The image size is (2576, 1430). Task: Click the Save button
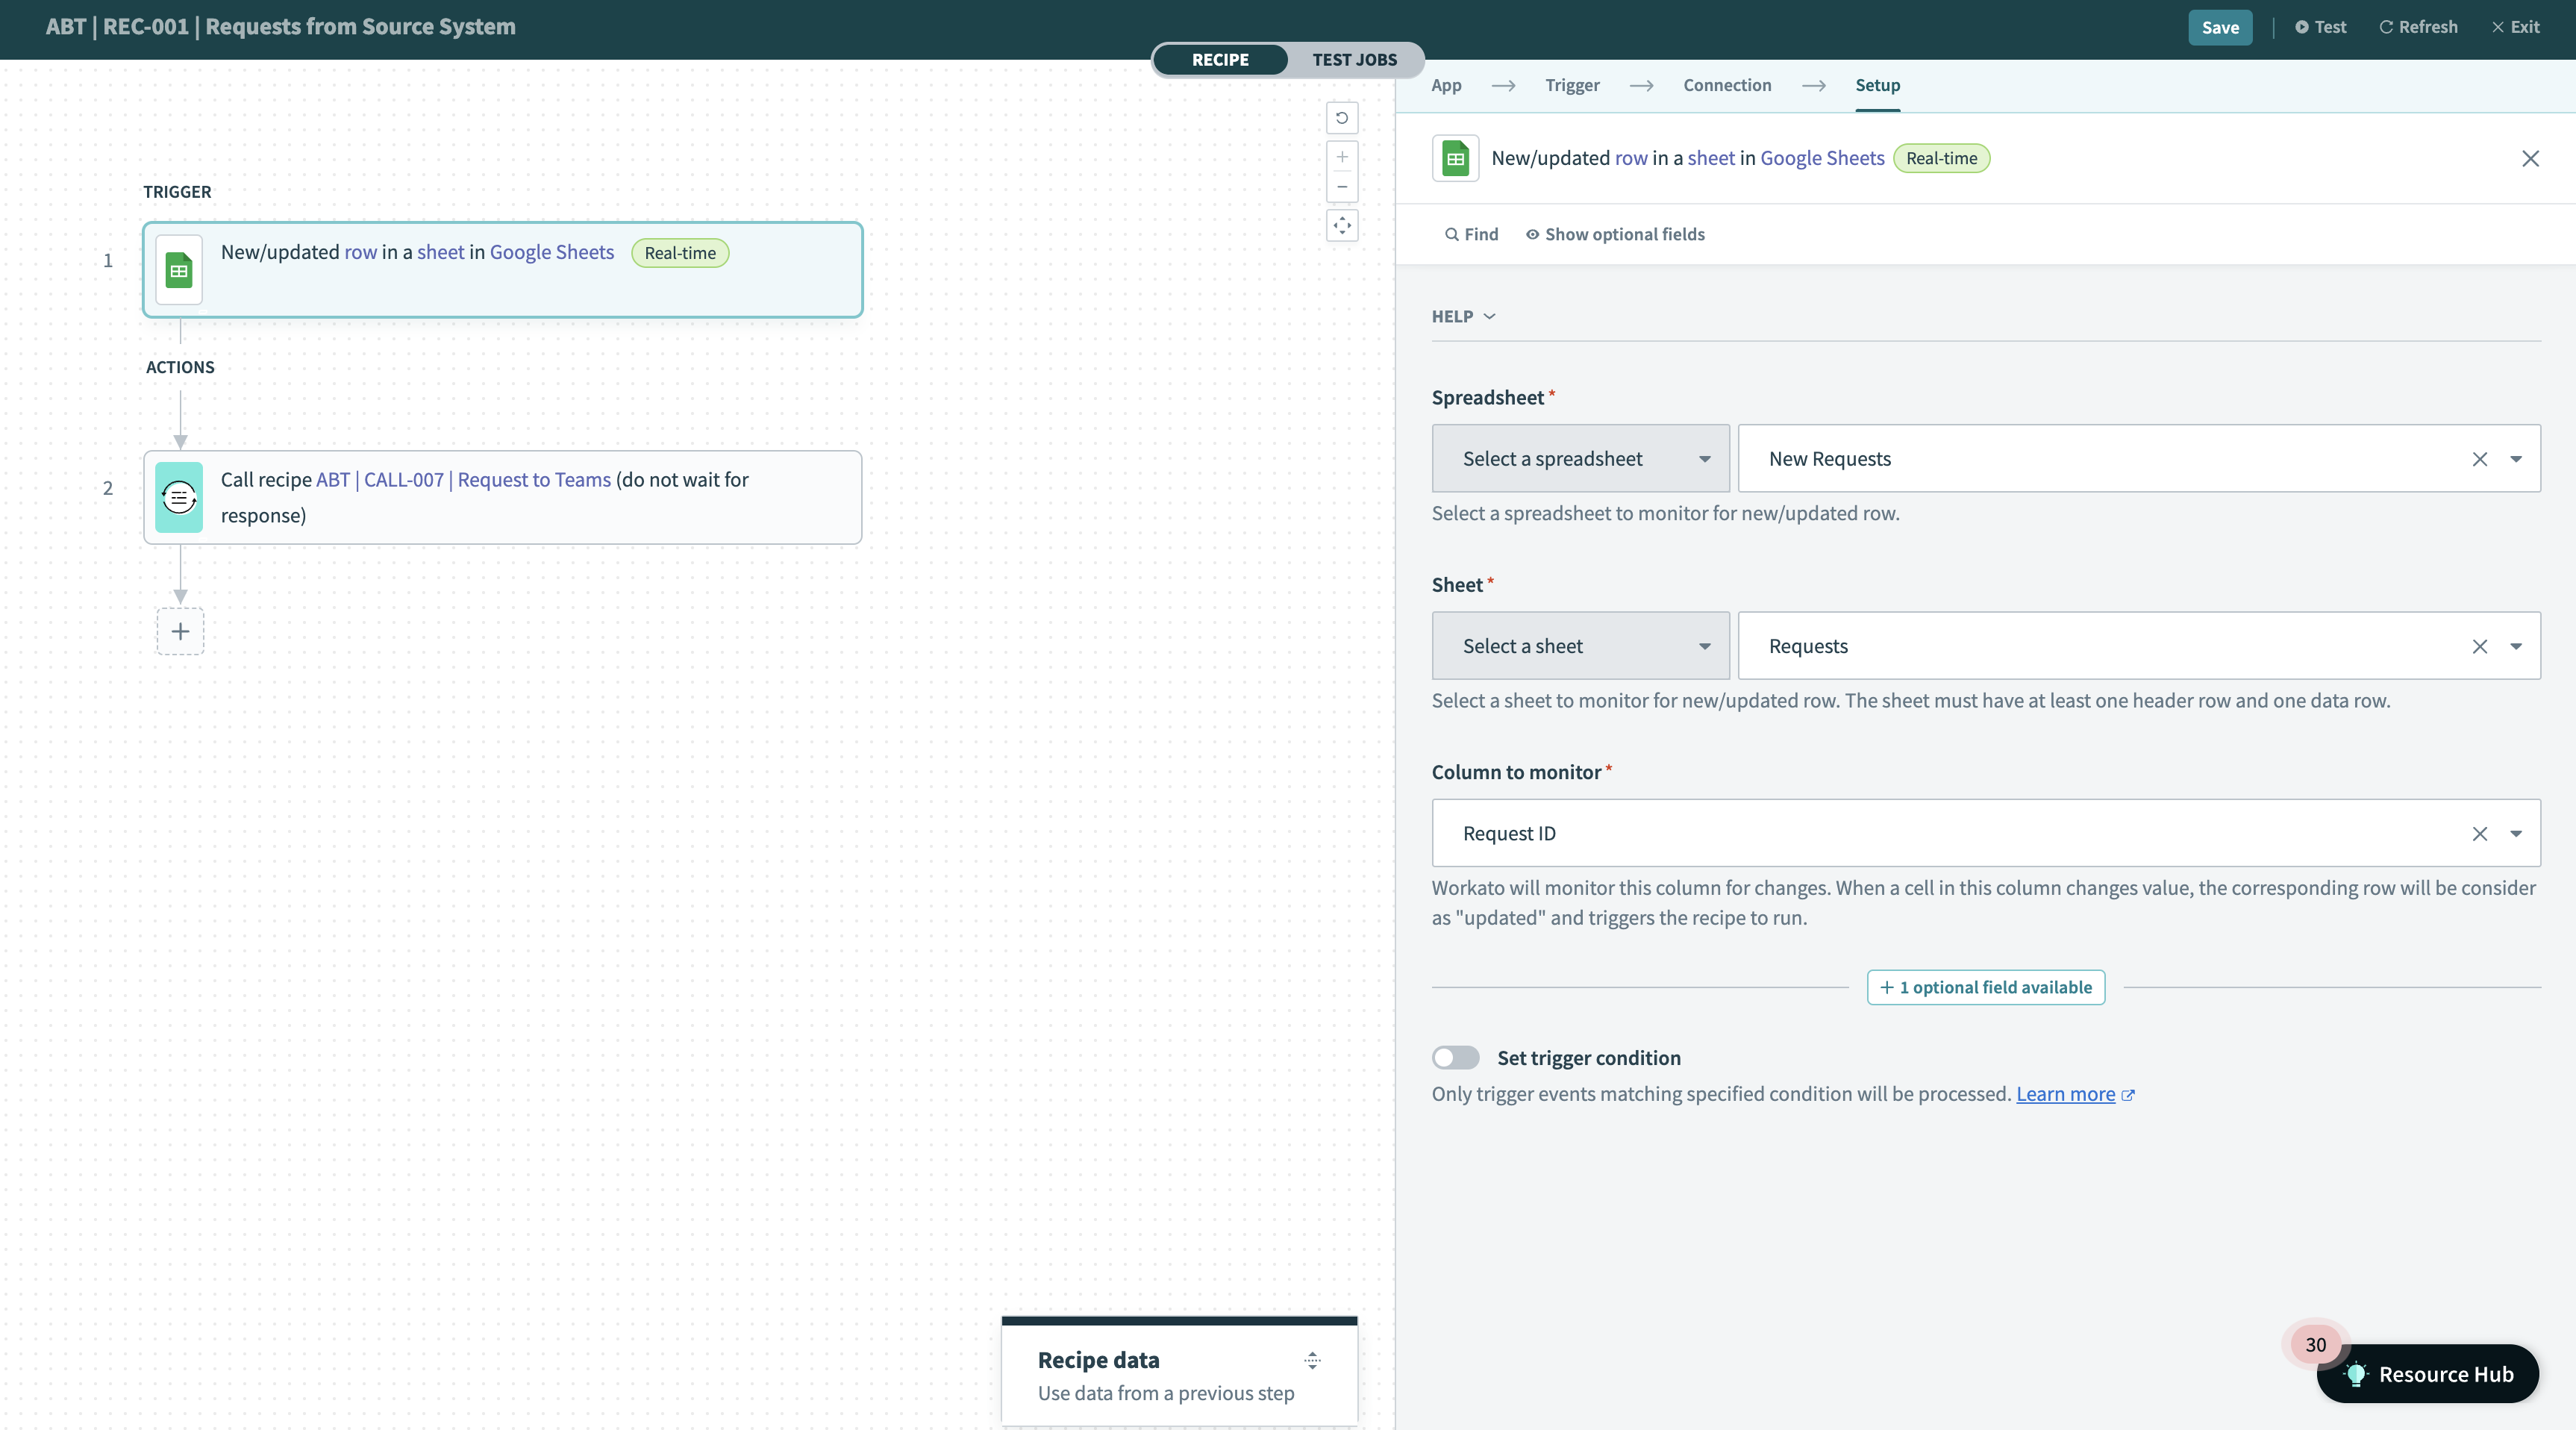coord(2219,25)
